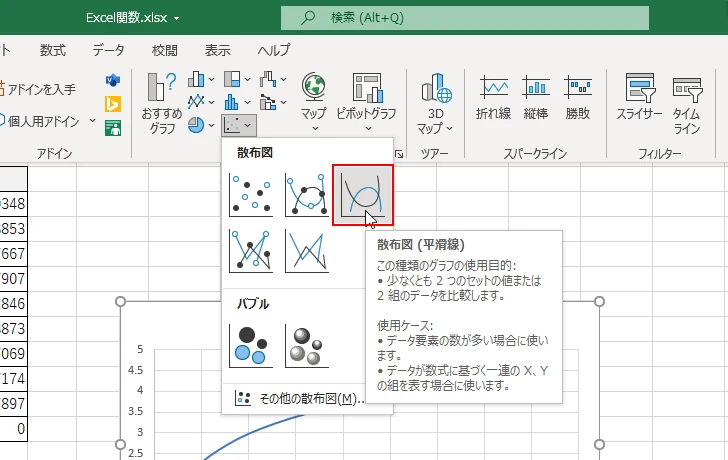Select scatter with smooth lines (平滑線) icon

coord(363,195)
